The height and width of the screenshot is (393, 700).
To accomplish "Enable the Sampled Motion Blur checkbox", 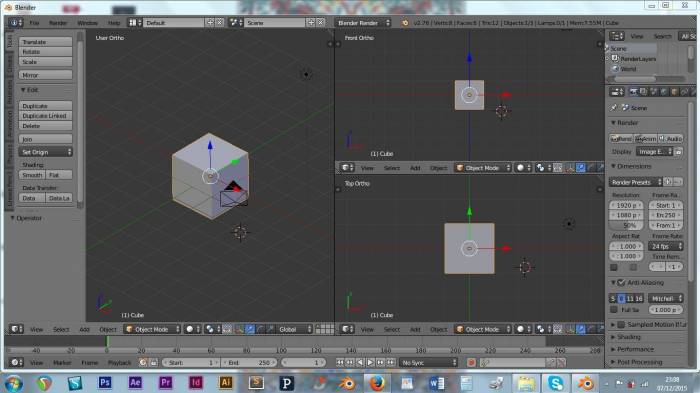I will 621,325.
